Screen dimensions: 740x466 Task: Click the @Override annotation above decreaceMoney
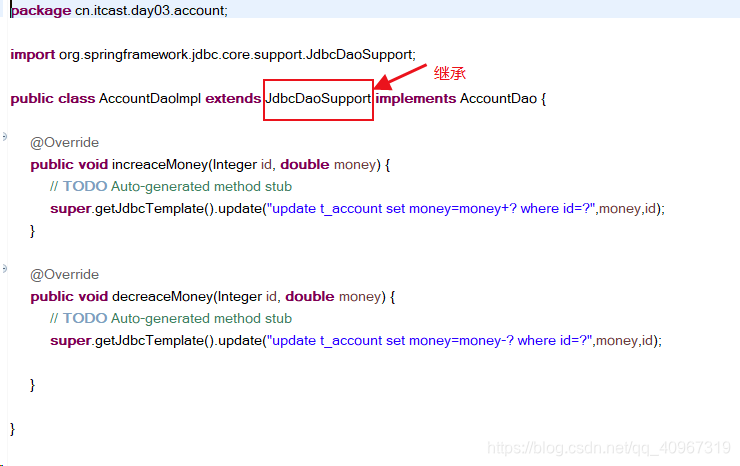64,274
